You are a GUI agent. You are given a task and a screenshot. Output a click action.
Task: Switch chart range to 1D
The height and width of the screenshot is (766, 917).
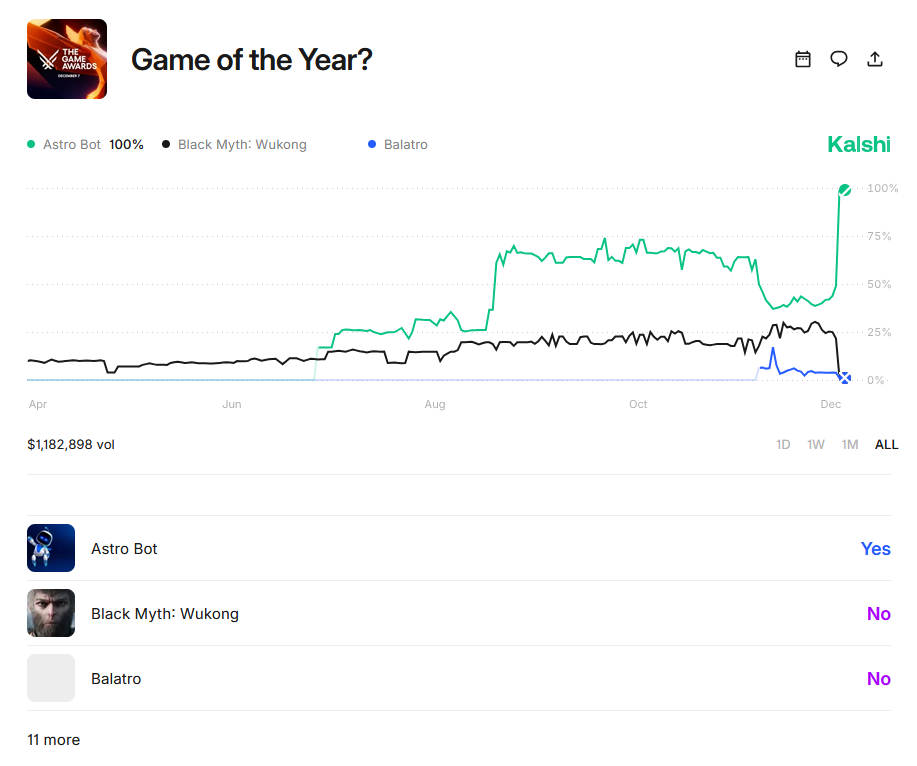pos(783,444)
